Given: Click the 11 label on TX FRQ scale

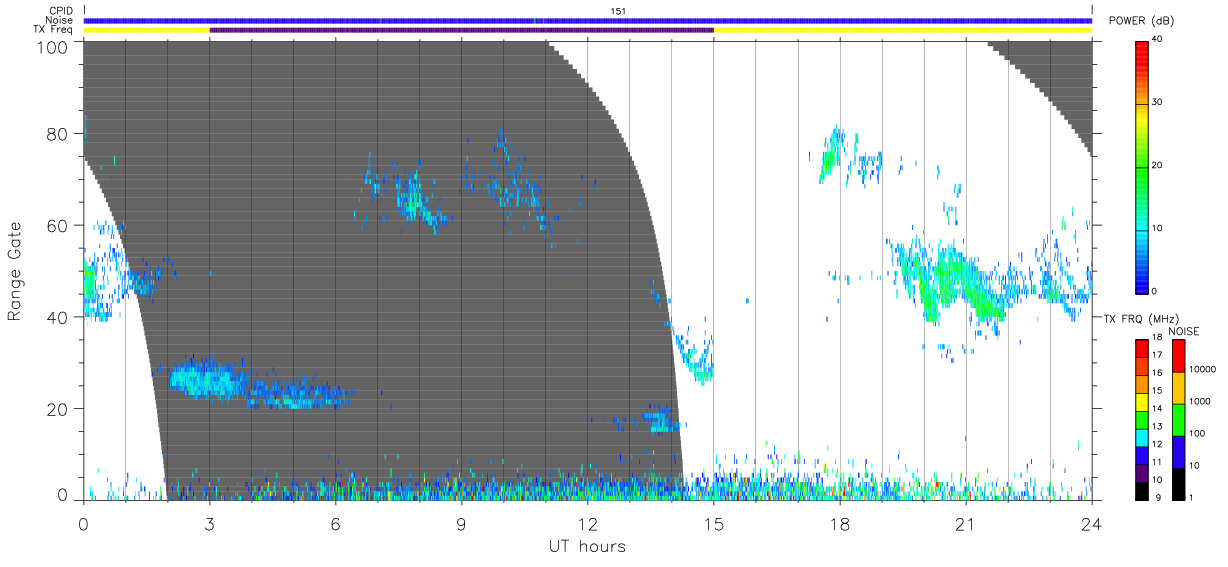Looking at the screenshot, I should tap(1159, 462).
